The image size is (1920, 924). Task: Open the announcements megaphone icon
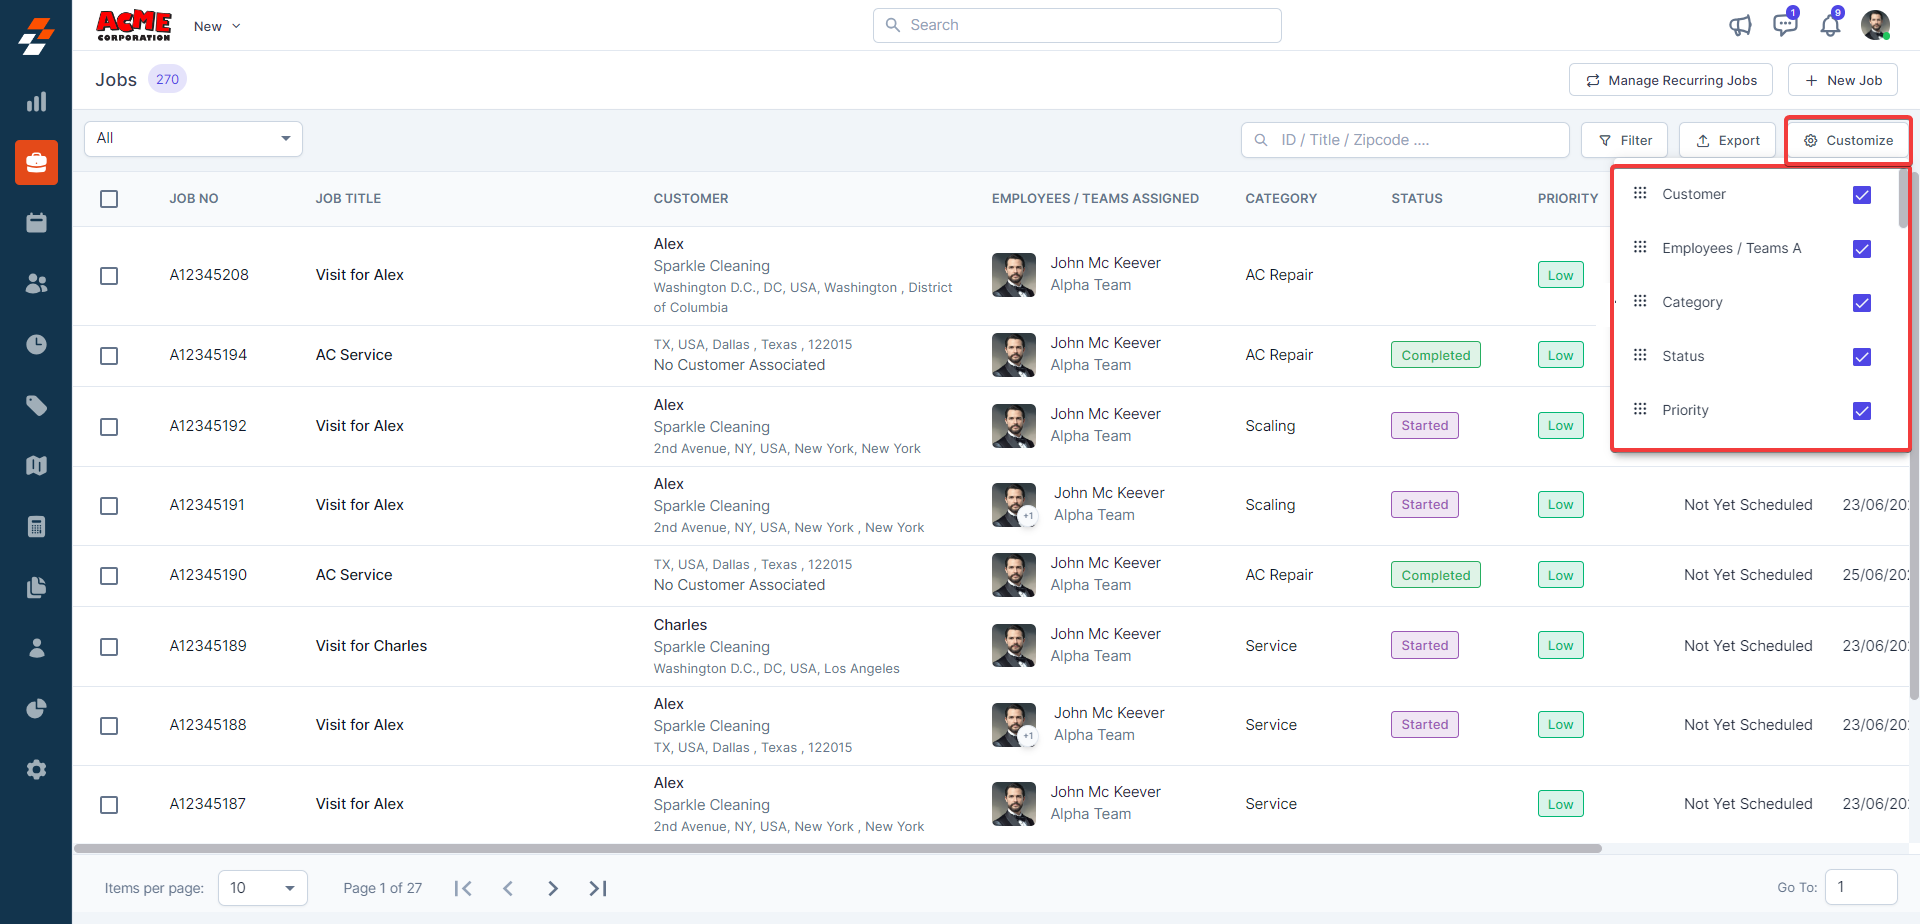tap(1740, 25)
